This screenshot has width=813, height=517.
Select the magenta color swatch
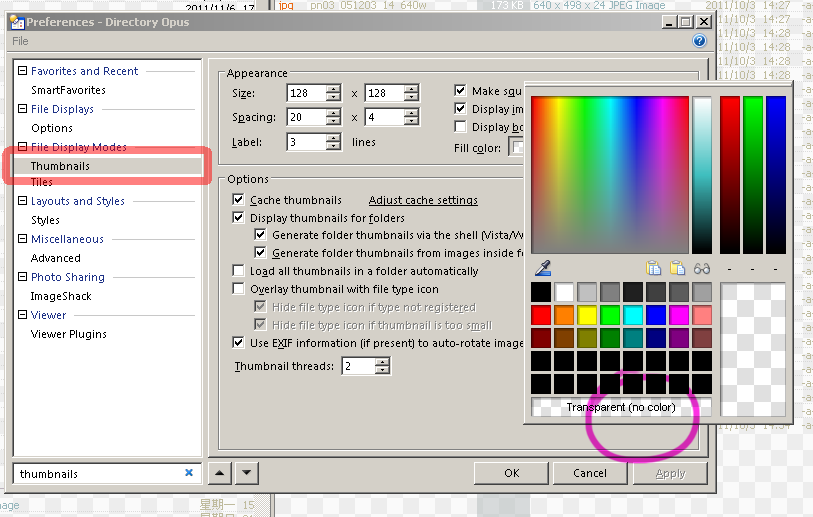pos(679,315)
